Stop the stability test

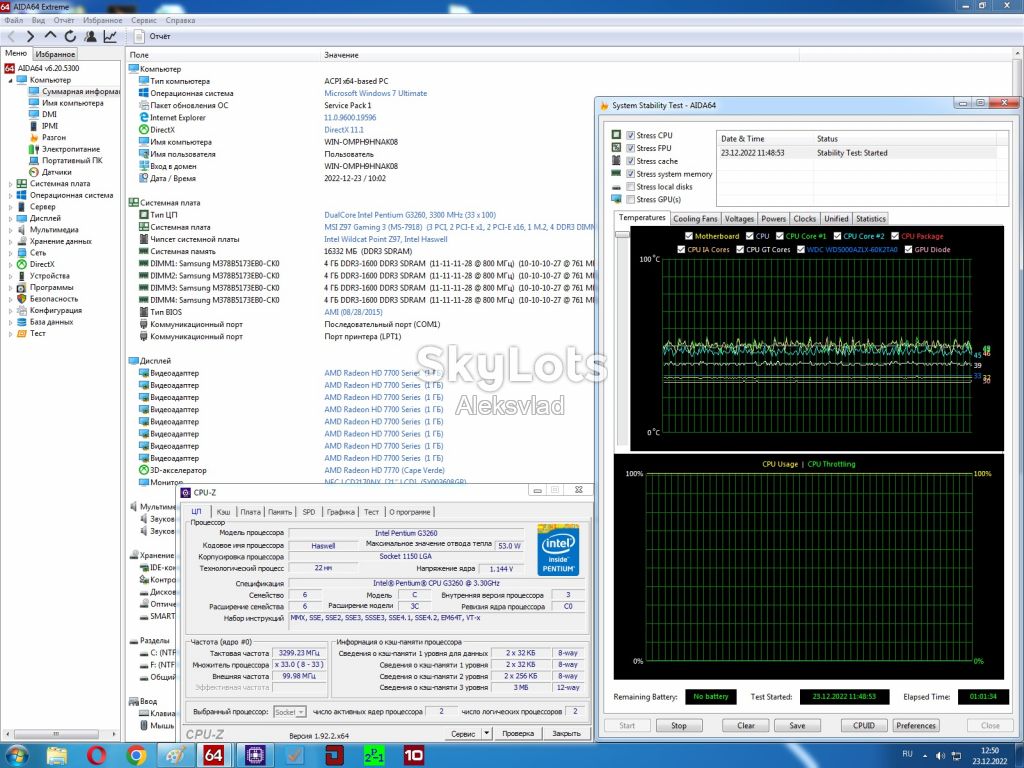click(x=679, y=726)
